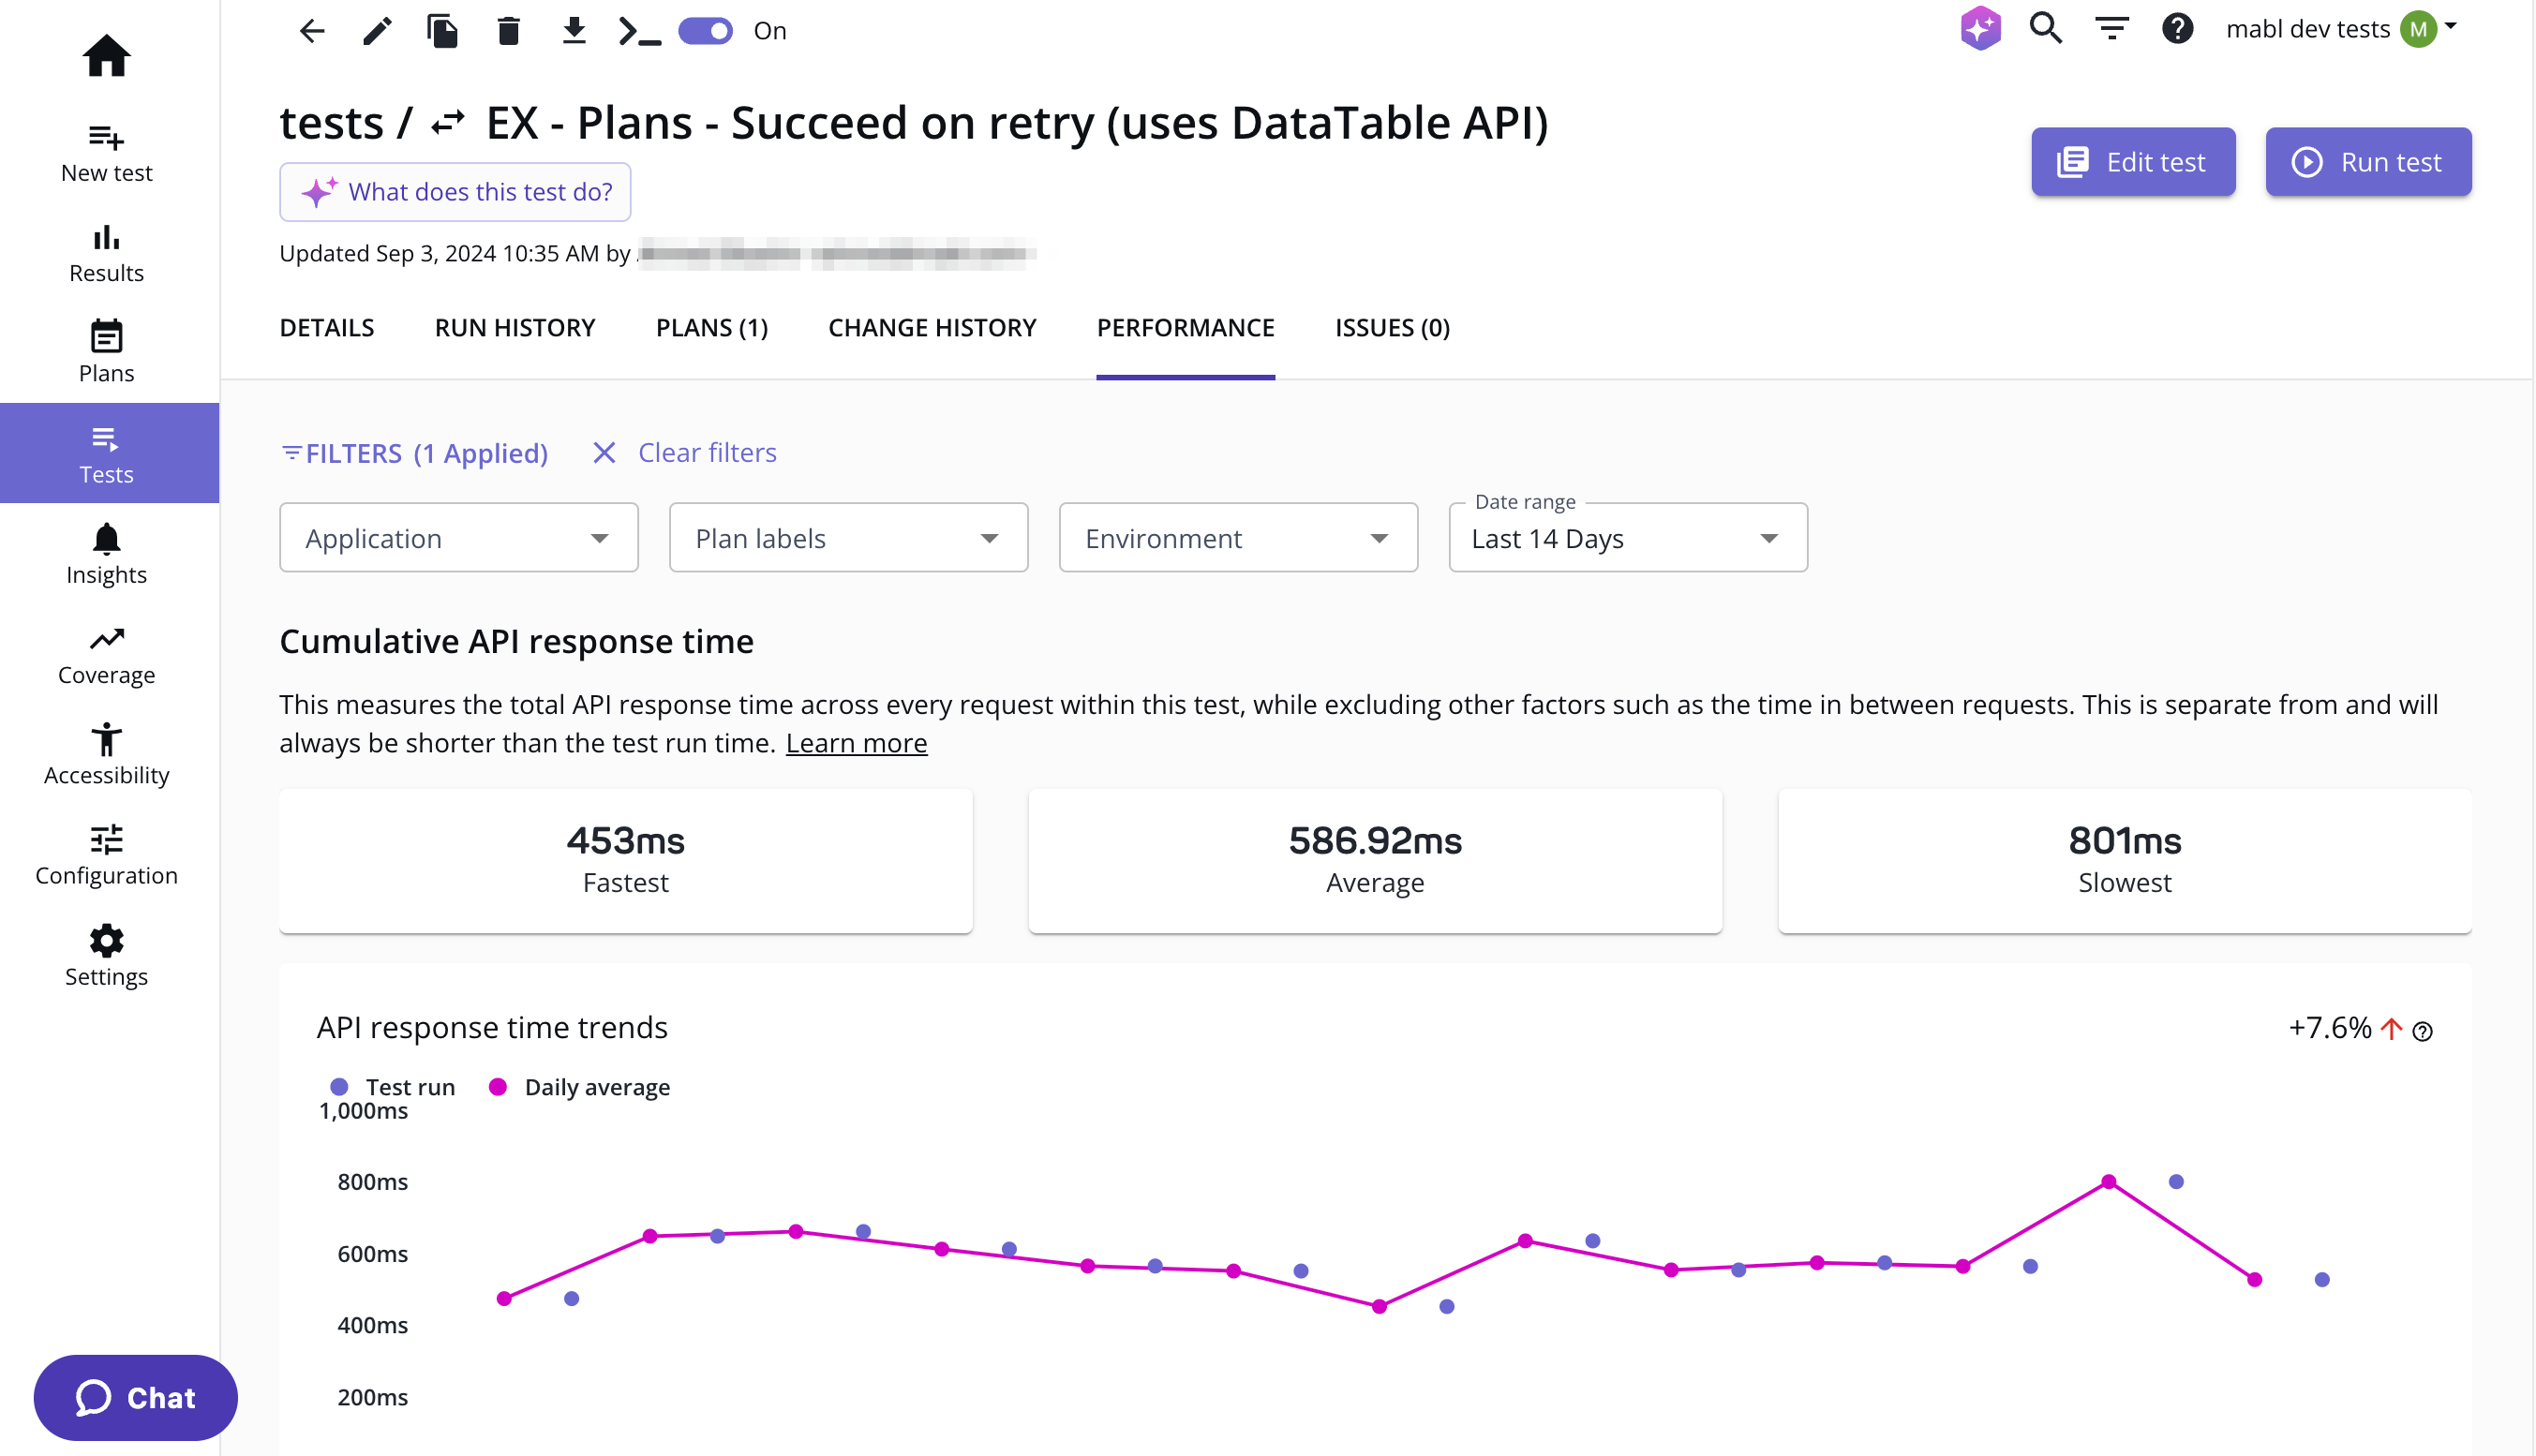Open the help question mark icon
The image size is (2536, 1456).
coord(2179,29)
